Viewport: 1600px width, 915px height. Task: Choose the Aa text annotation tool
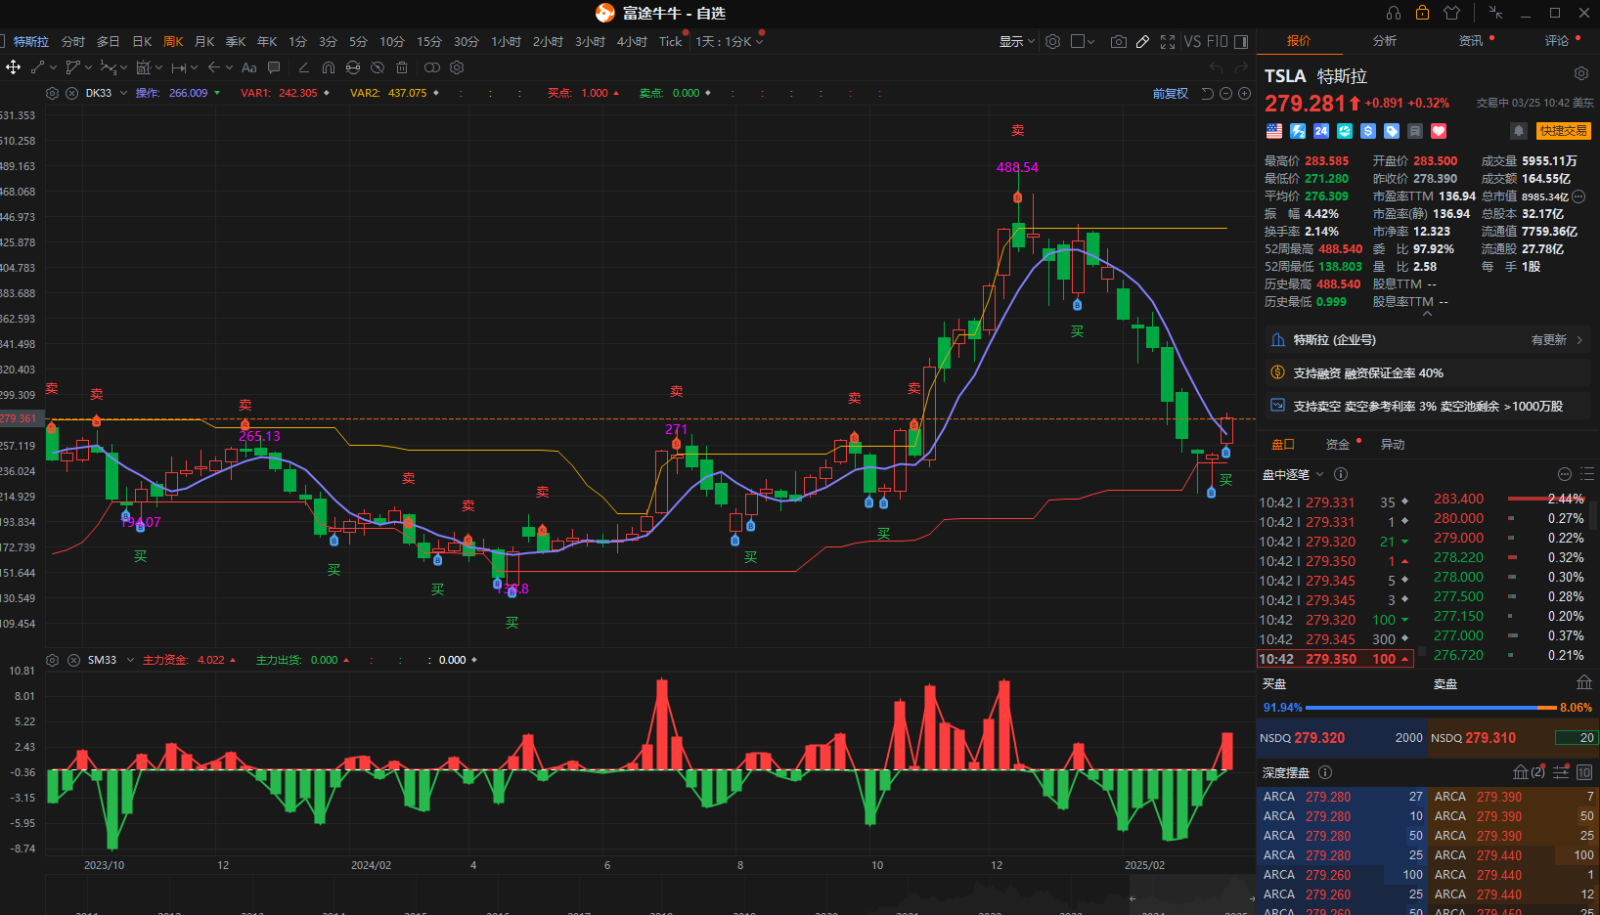click(x=249, y=67)
